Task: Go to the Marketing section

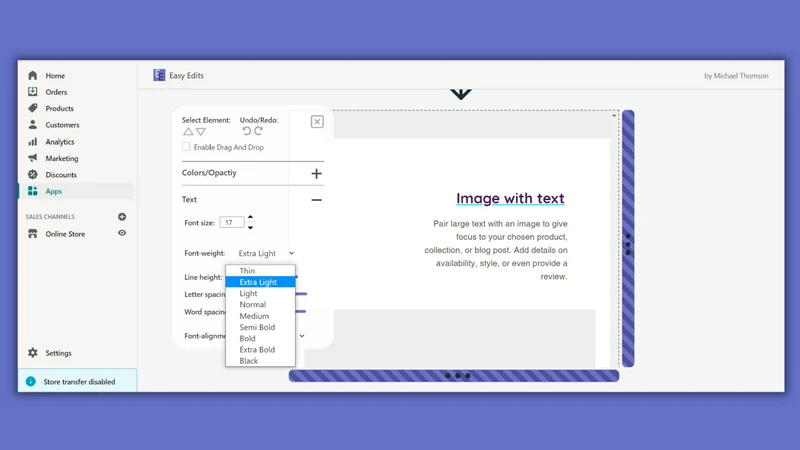Action: point(62,158)
